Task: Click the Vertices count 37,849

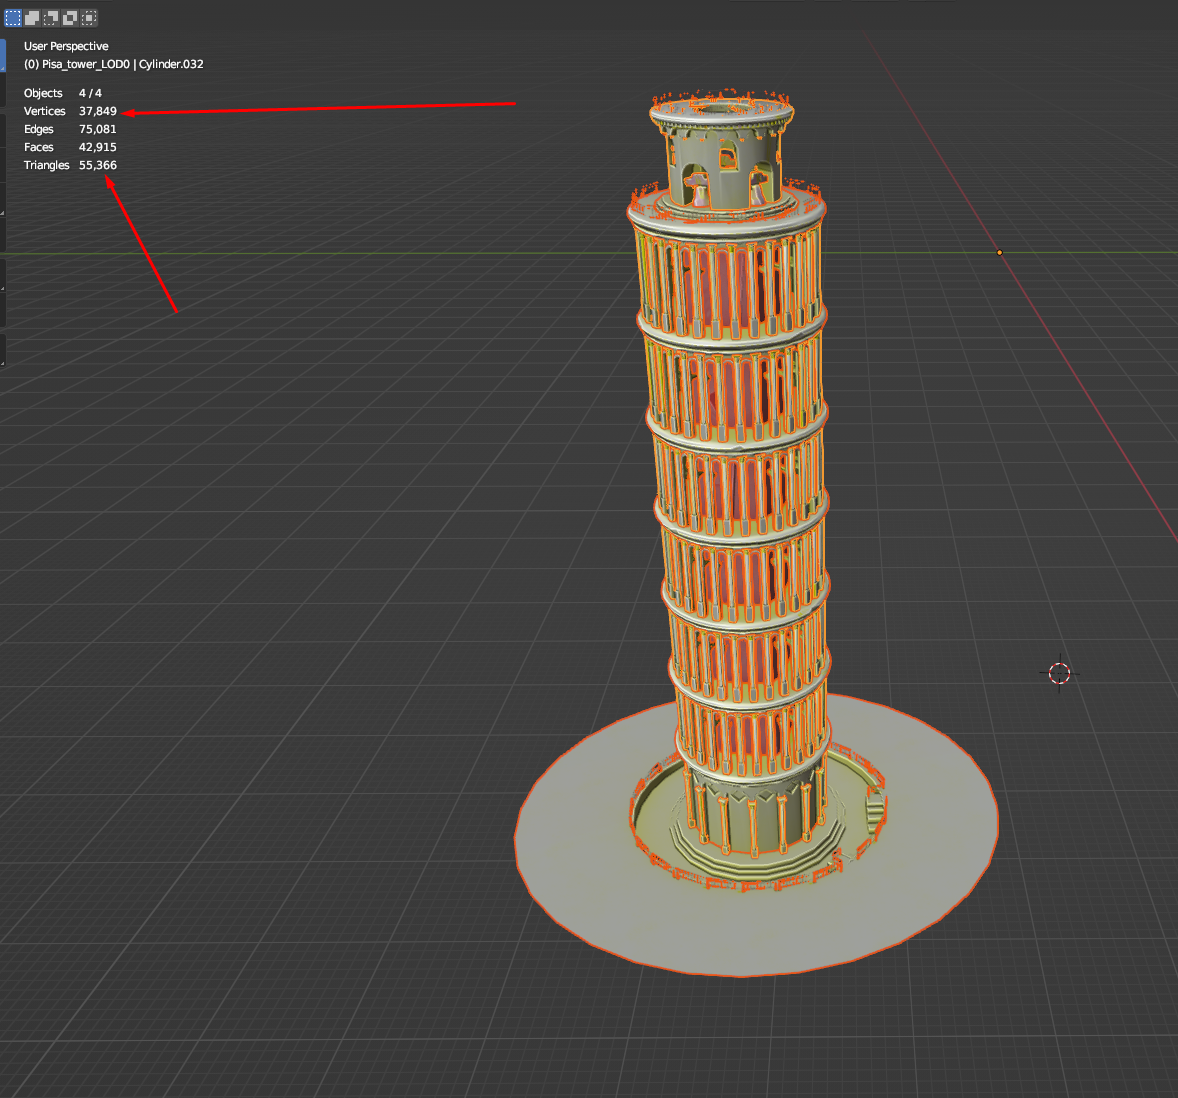Action: pos(97,111)
